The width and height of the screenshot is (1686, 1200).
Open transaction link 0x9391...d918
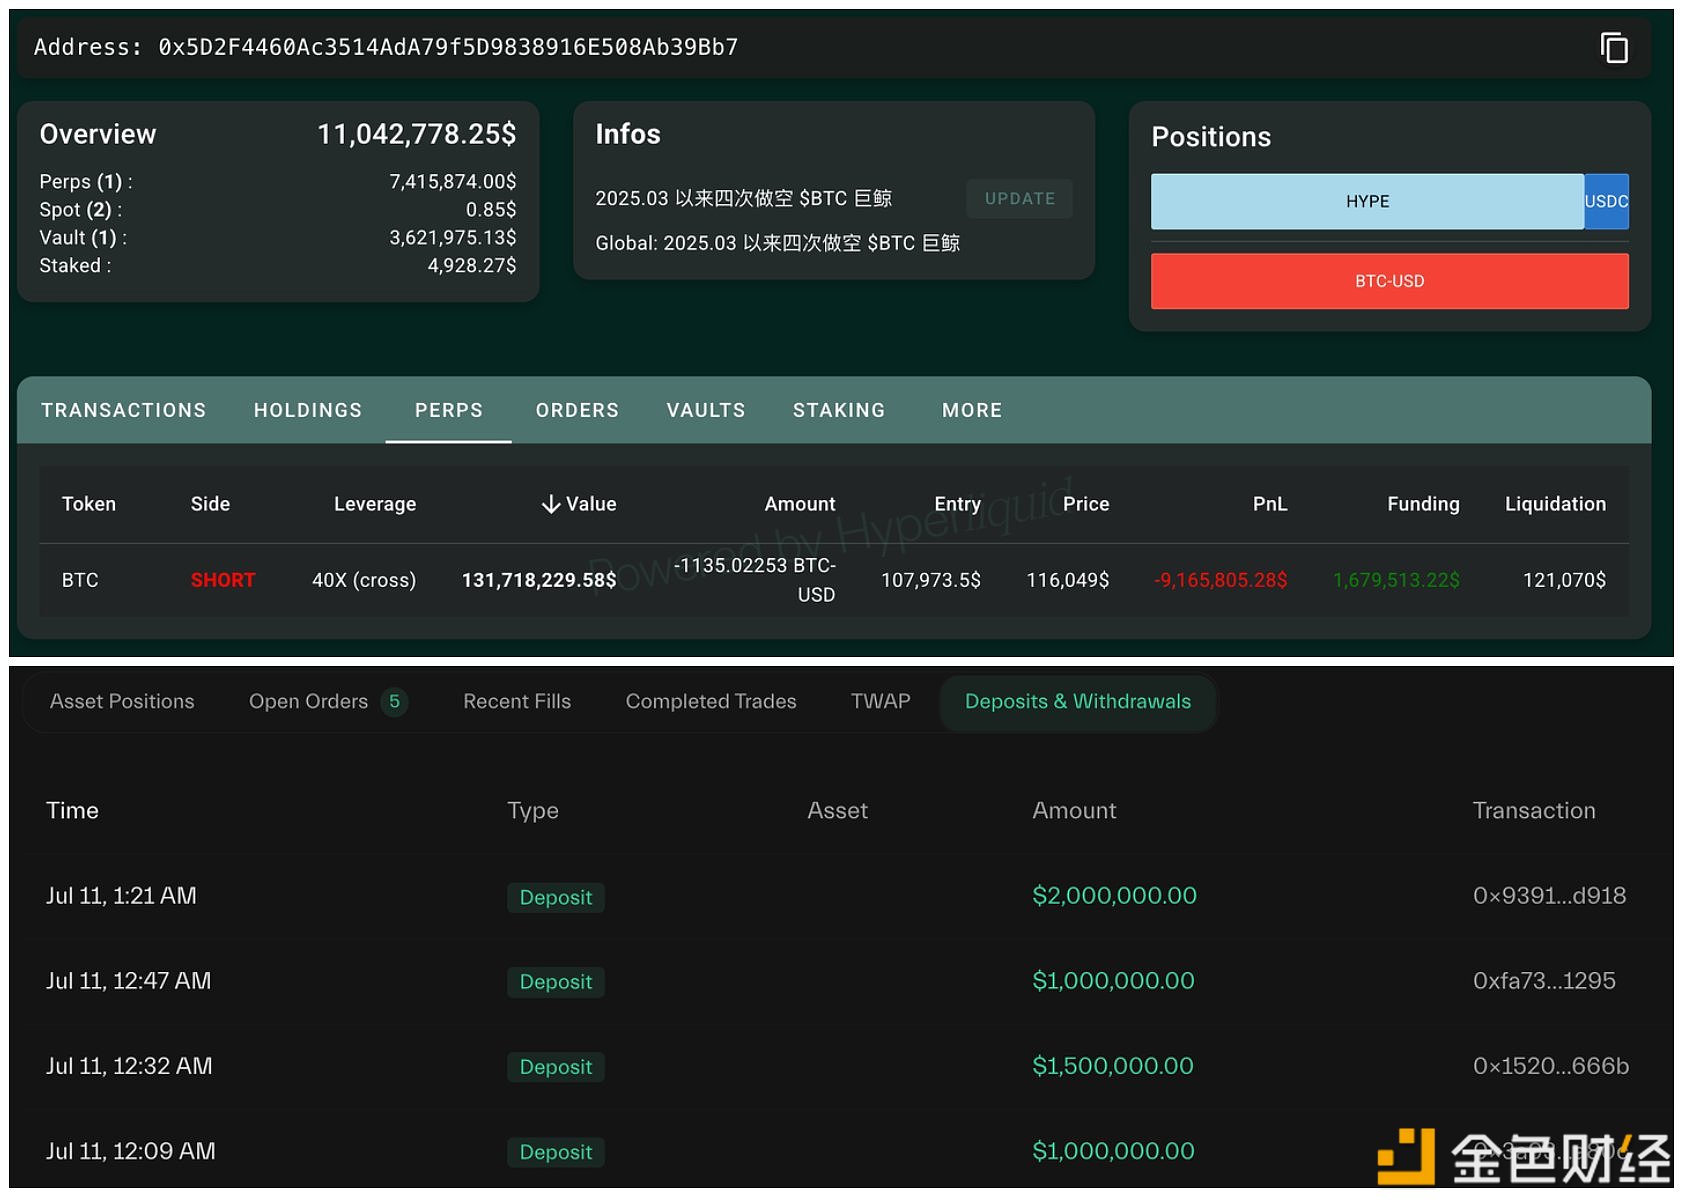[1548, 896]
